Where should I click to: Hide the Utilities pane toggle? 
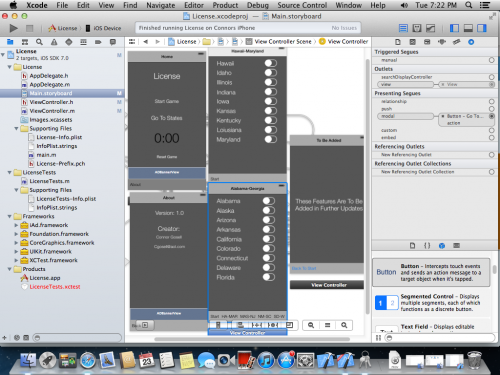482,28
